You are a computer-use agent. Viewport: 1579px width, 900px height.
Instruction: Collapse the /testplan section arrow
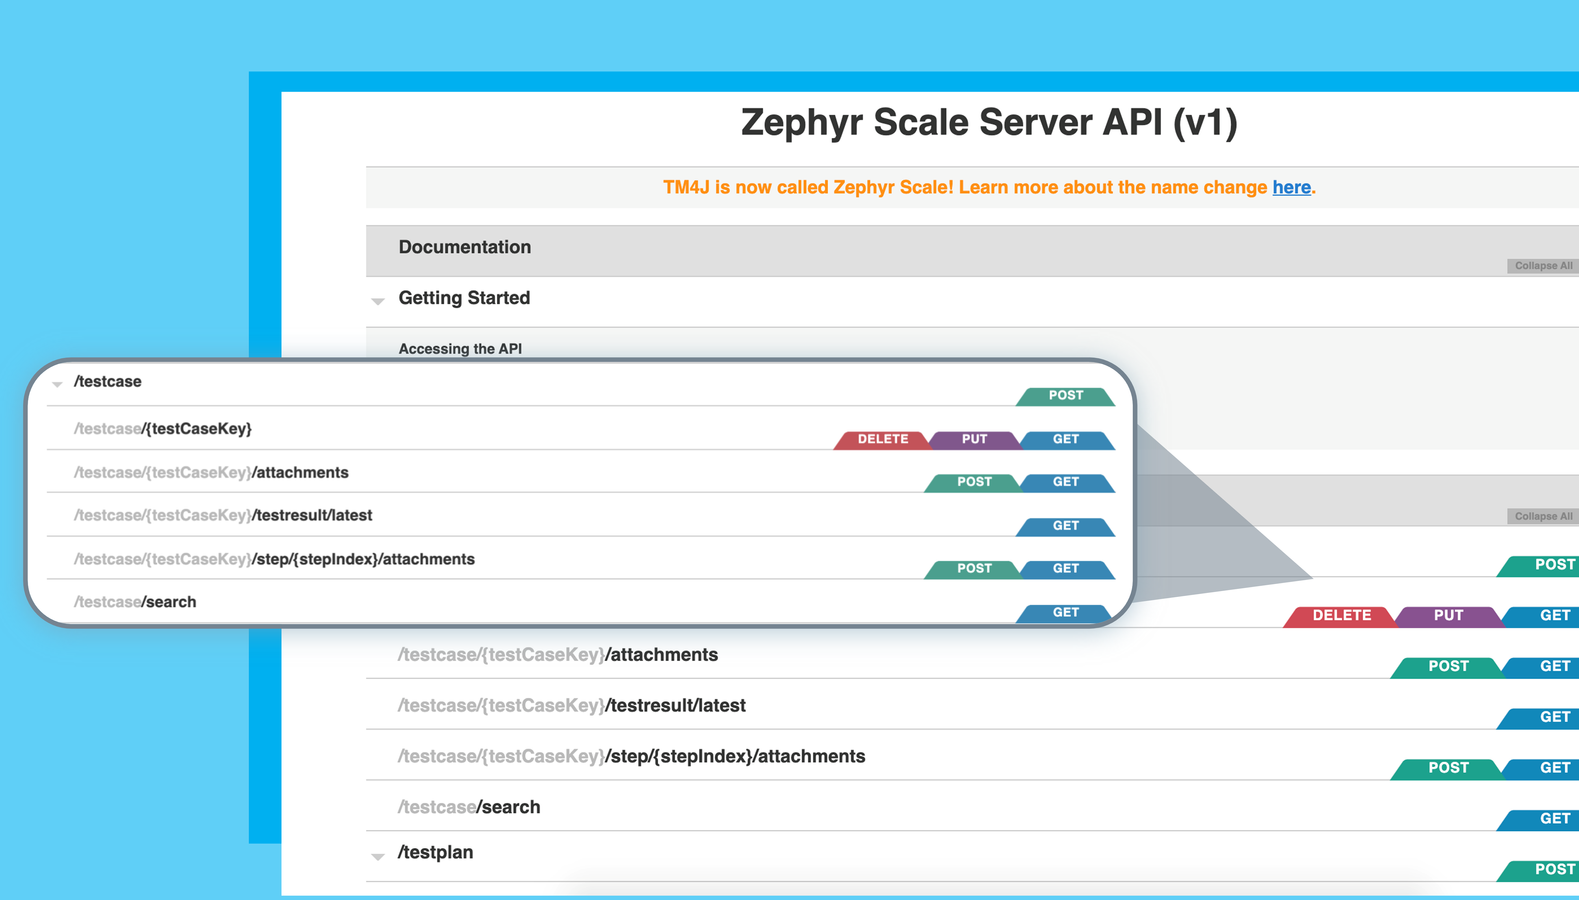click(378, 856)
